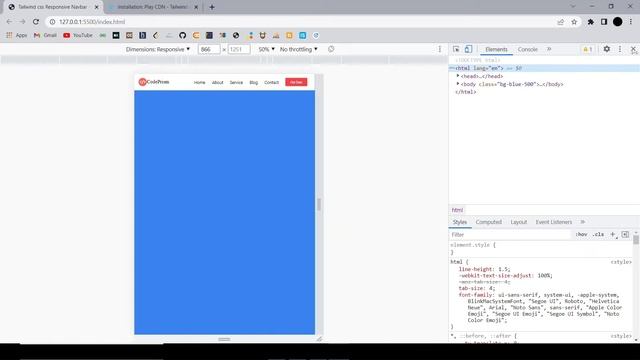Show more style pane tabs chevron
The width and height of the screenshot is (640, 360).
tap(583, 222)
